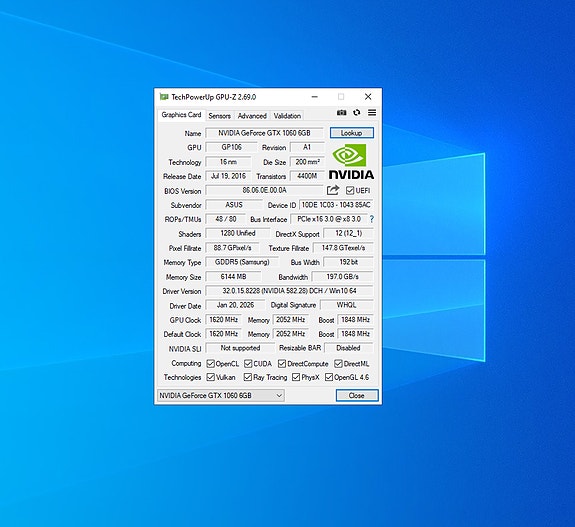Click the Transistors value 4400M
The height and width of the screenshot is (527, 575).
(x=307, y=176)
